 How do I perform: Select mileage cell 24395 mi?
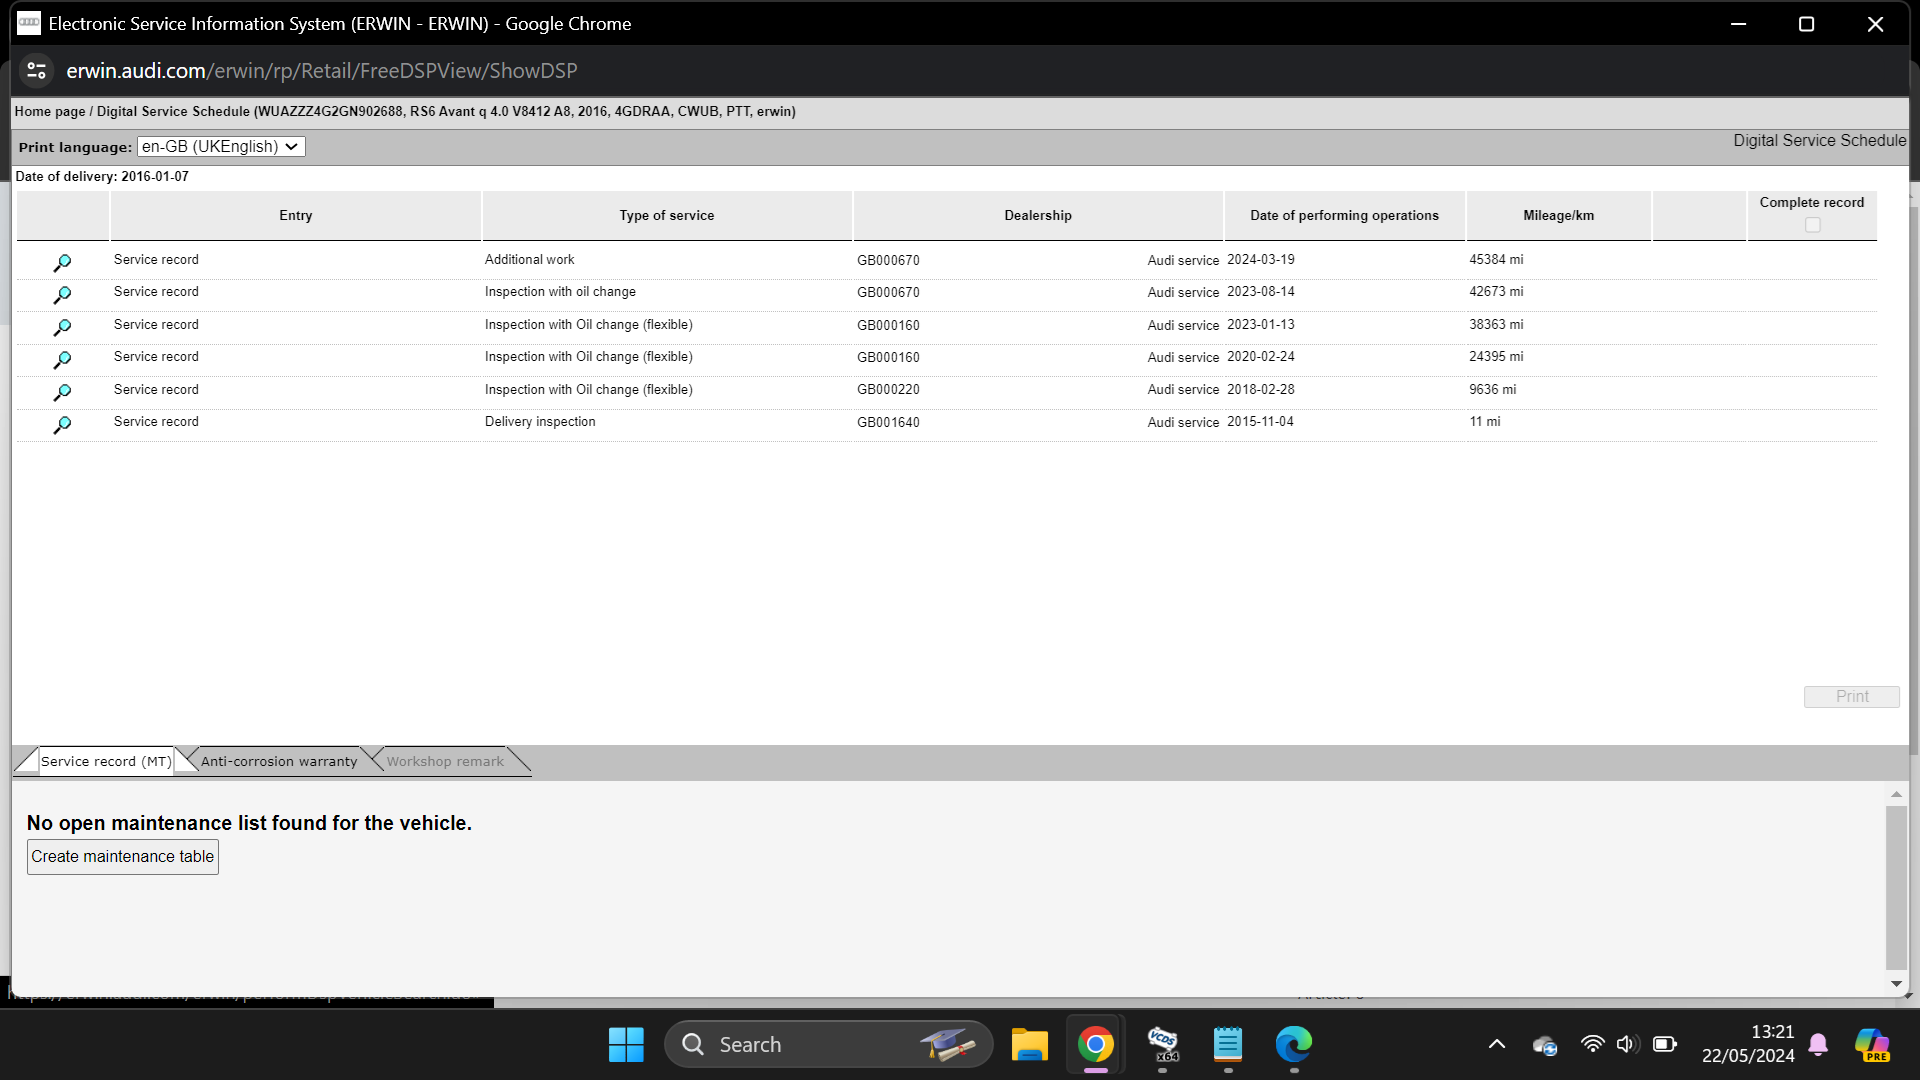(1499, 357)
